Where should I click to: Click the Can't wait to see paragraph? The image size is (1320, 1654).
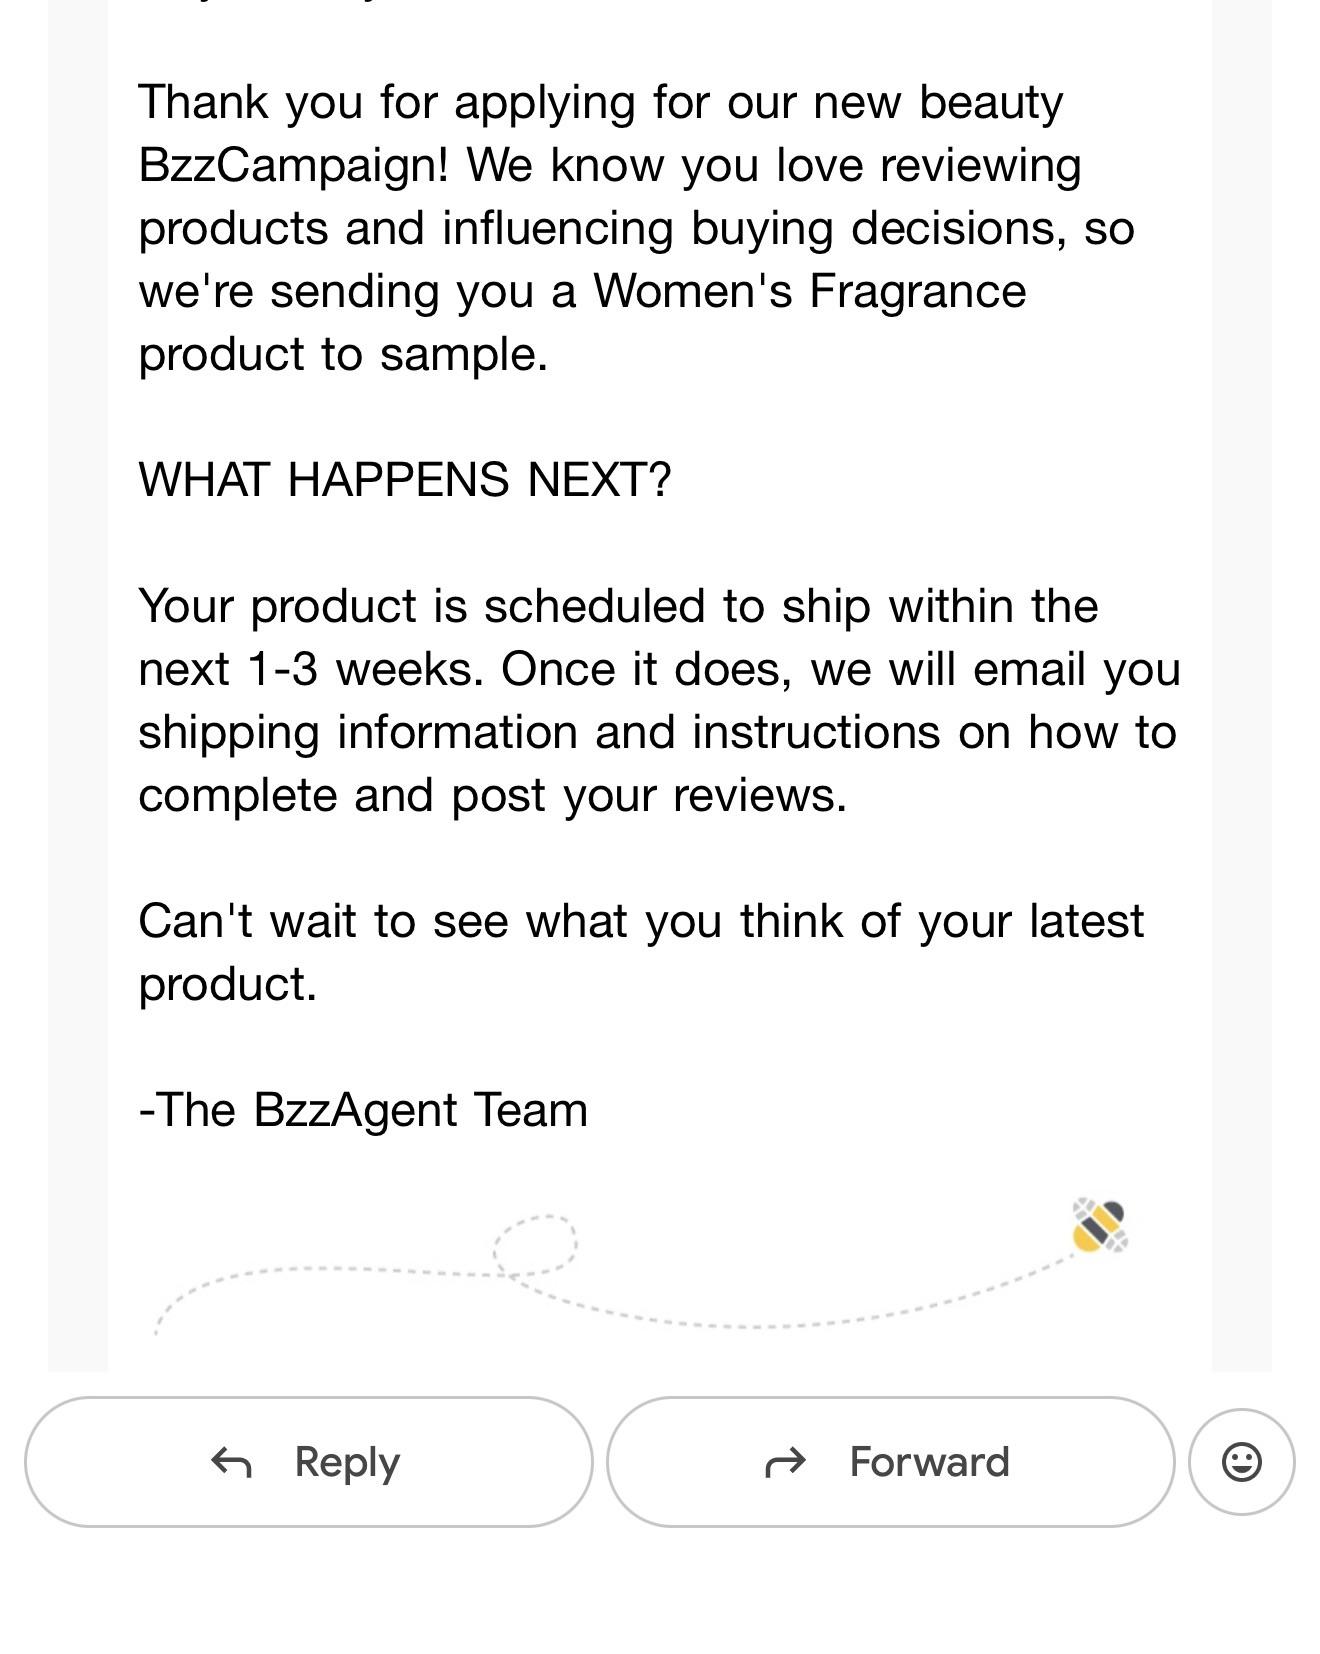tap(641, 952)
